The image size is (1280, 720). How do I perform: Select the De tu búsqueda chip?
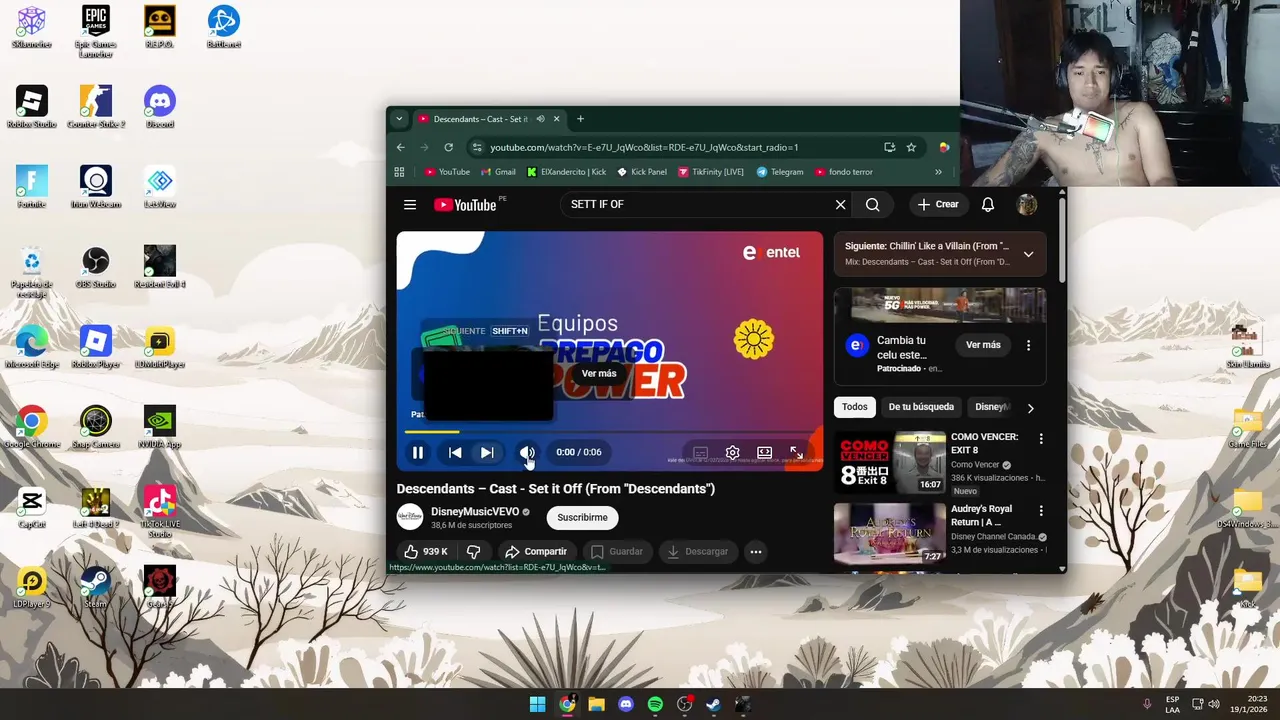tap(921, 407)
